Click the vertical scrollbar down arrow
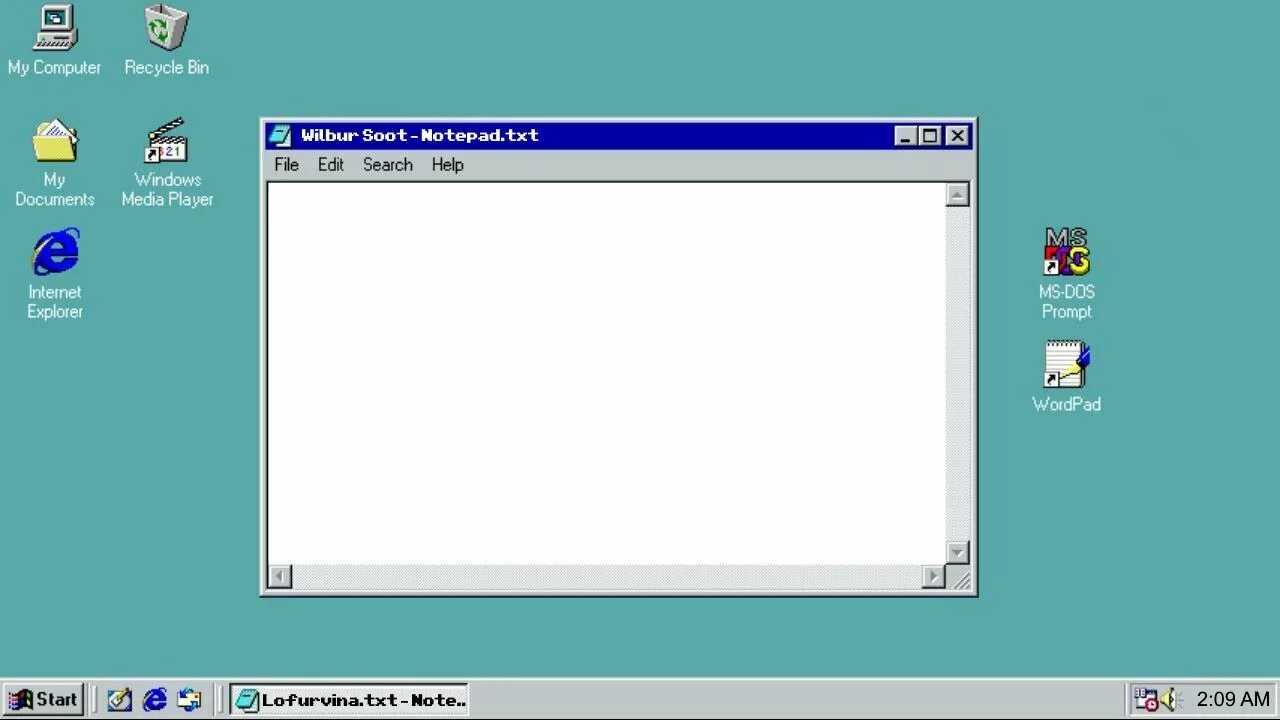1280x720 pixels. (x=958, y=553)
